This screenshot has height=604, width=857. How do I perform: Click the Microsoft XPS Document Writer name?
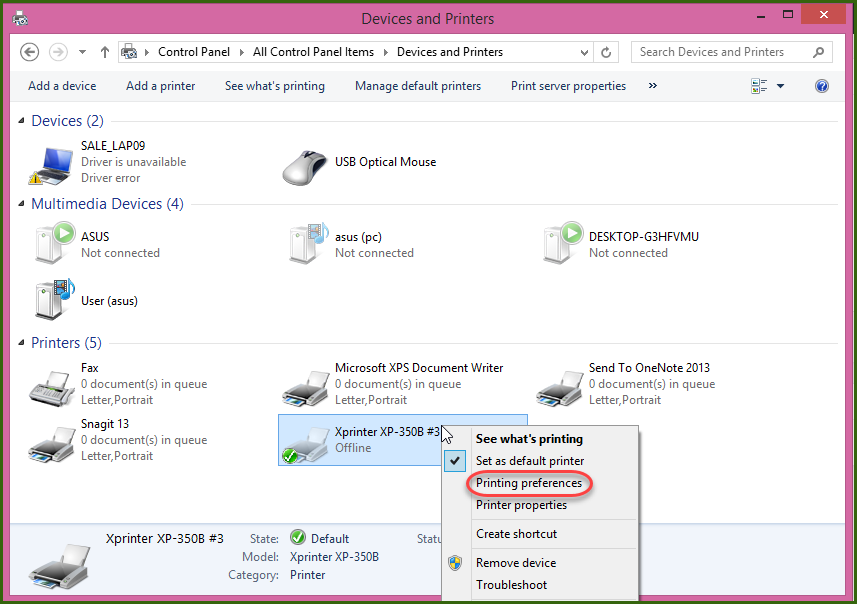(x=419, y=368)
